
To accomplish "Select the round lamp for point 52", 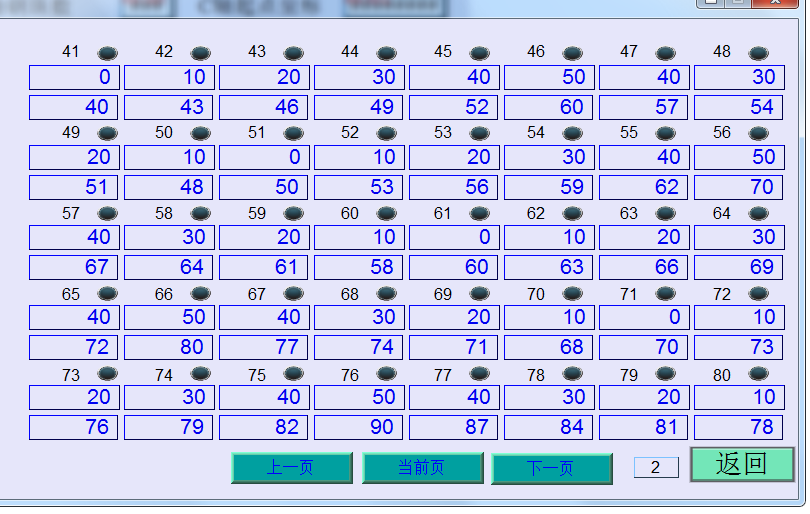I will click(386, 133).
